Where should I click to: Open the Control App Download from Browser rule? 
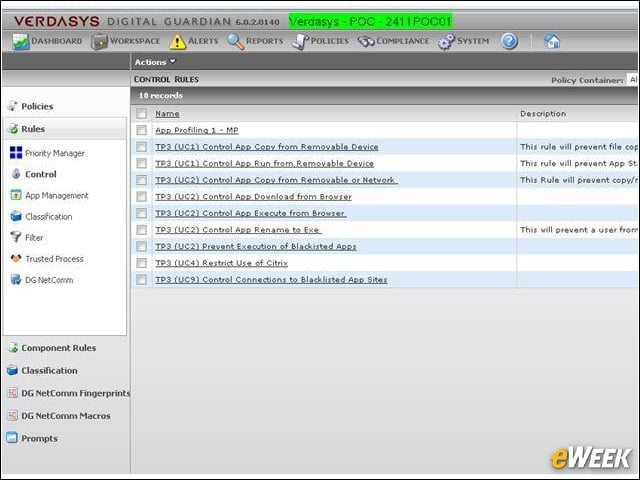pos(253,197)
